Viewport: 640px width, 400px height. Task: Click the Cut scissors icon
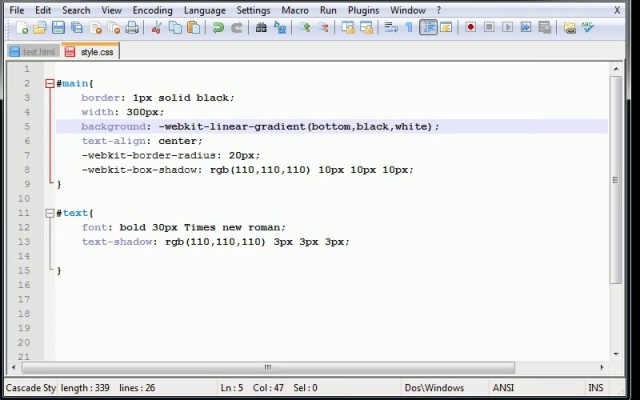156,27
